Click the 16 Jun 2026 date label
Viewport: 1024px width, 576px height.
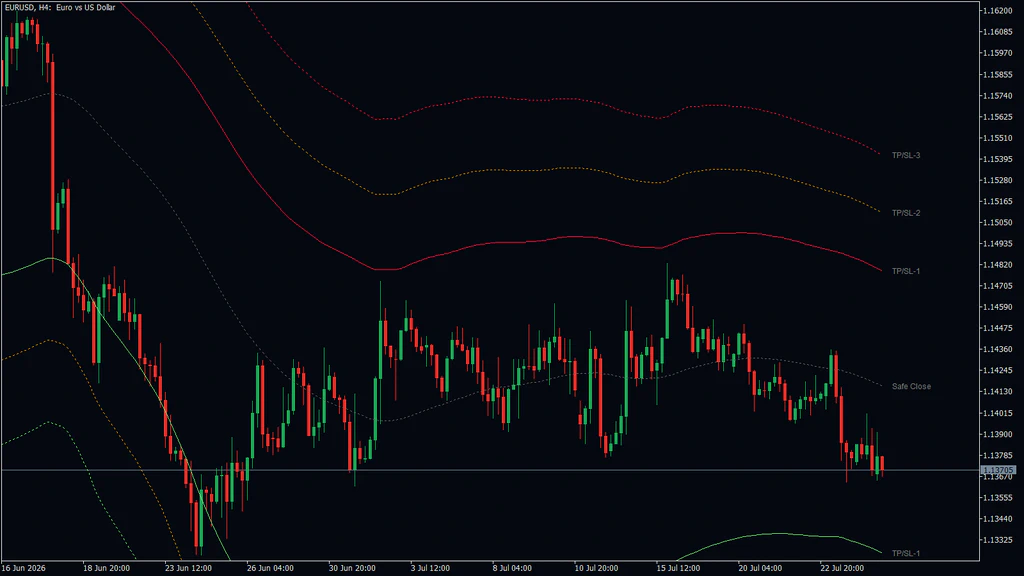tap(23, 568)
